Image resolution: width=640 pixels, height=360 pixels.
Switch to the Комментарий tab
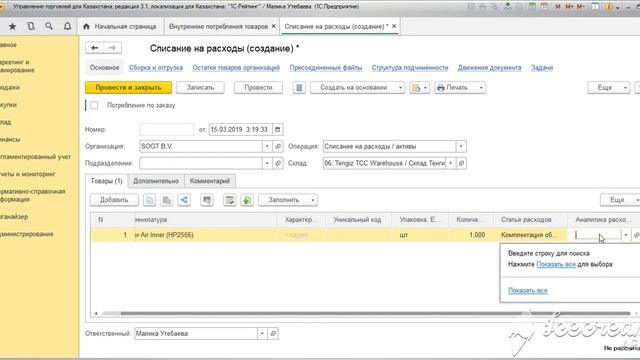[x=210, y=181]
